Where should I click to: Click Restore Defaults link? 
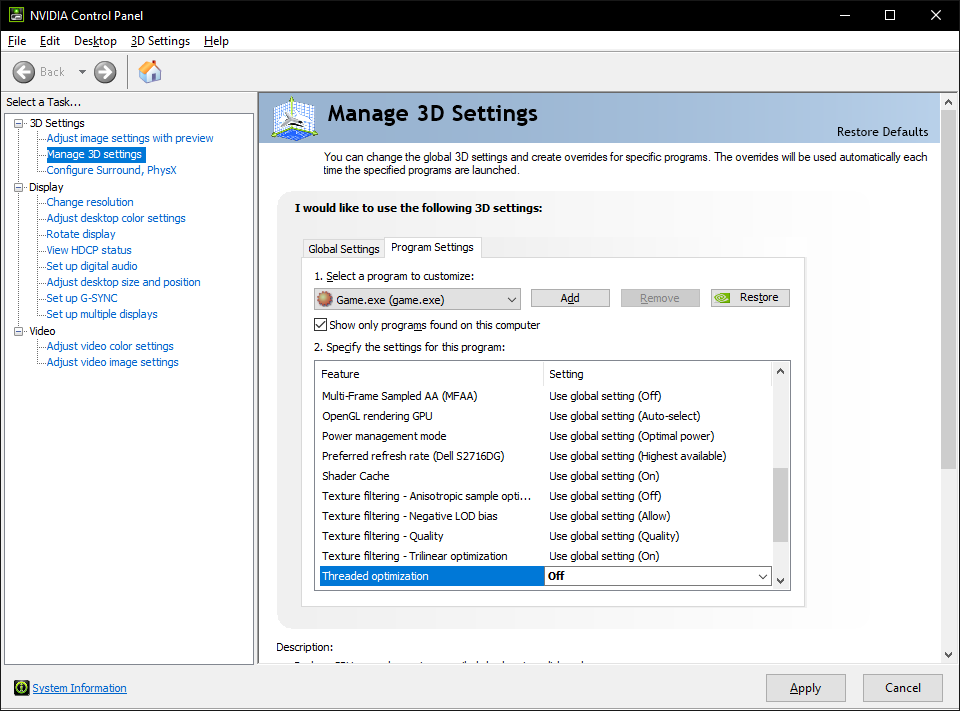tap(882, 132)
